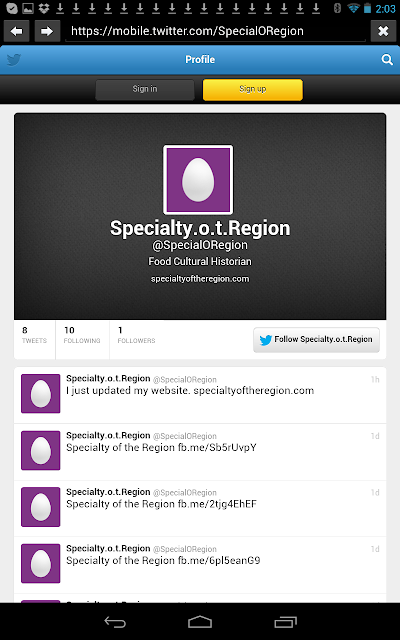View the 10 Following tab
The height and width of the screenshot is (640, 400).
[82, 335]
